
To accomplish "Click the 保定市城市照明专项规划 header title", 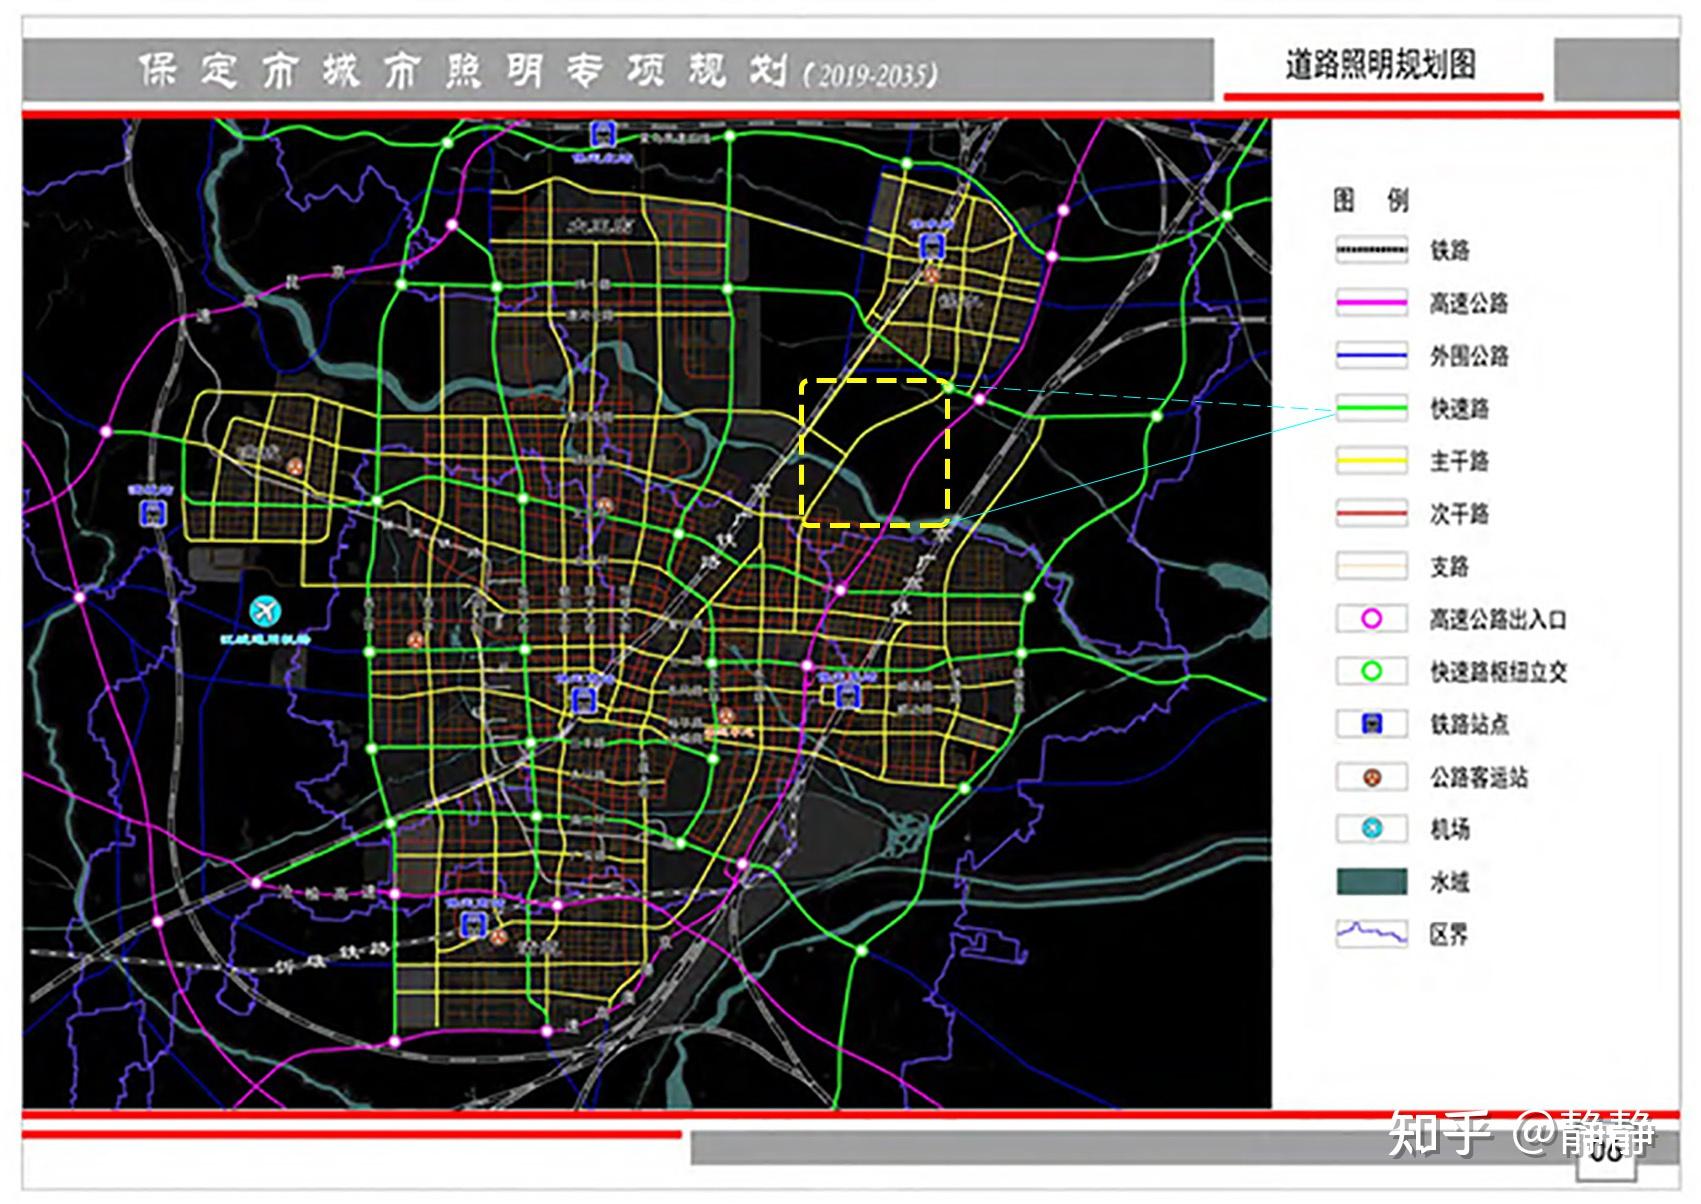I will coord(463,71).
